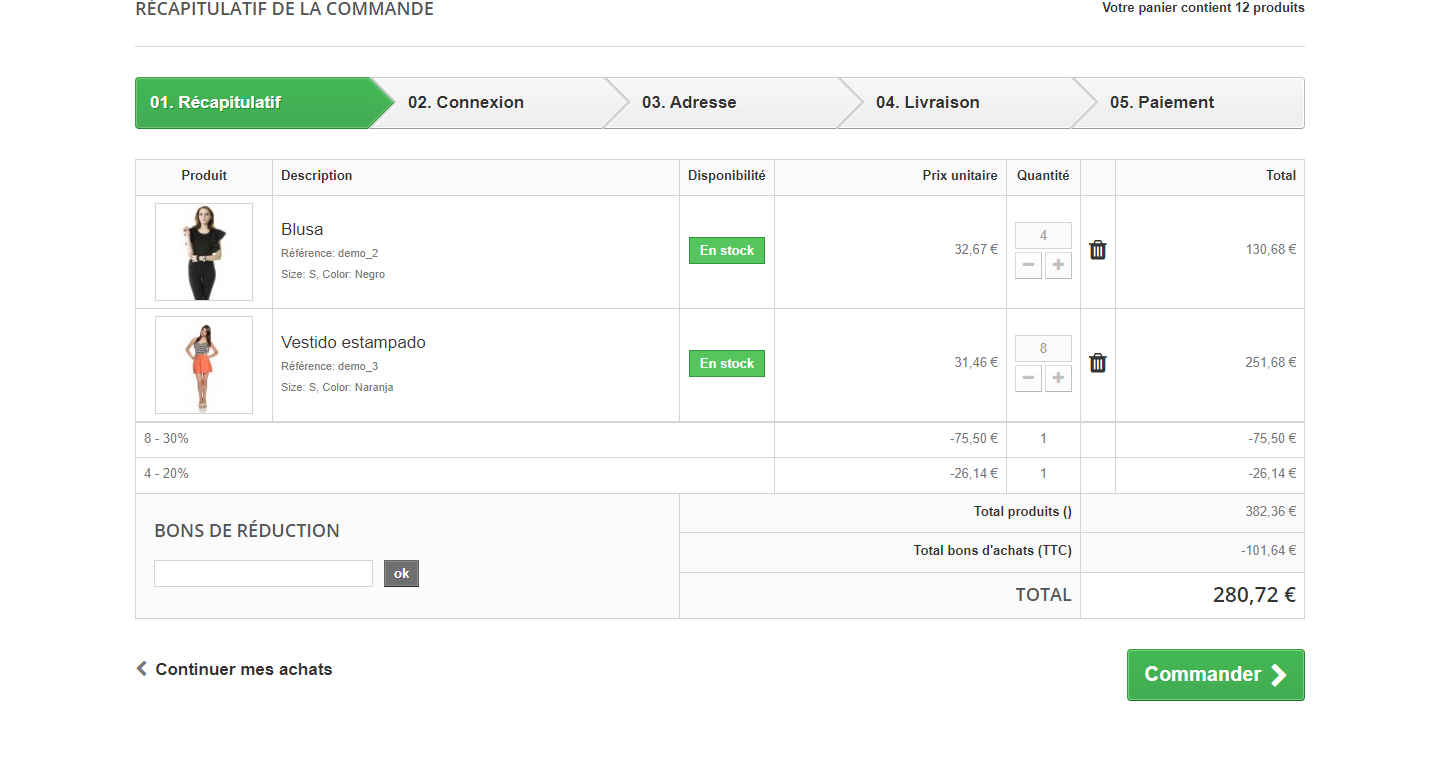The image size is (1440, 757).
Task: Click the Vestido estampado quantity field
Action: point(1043,349)
